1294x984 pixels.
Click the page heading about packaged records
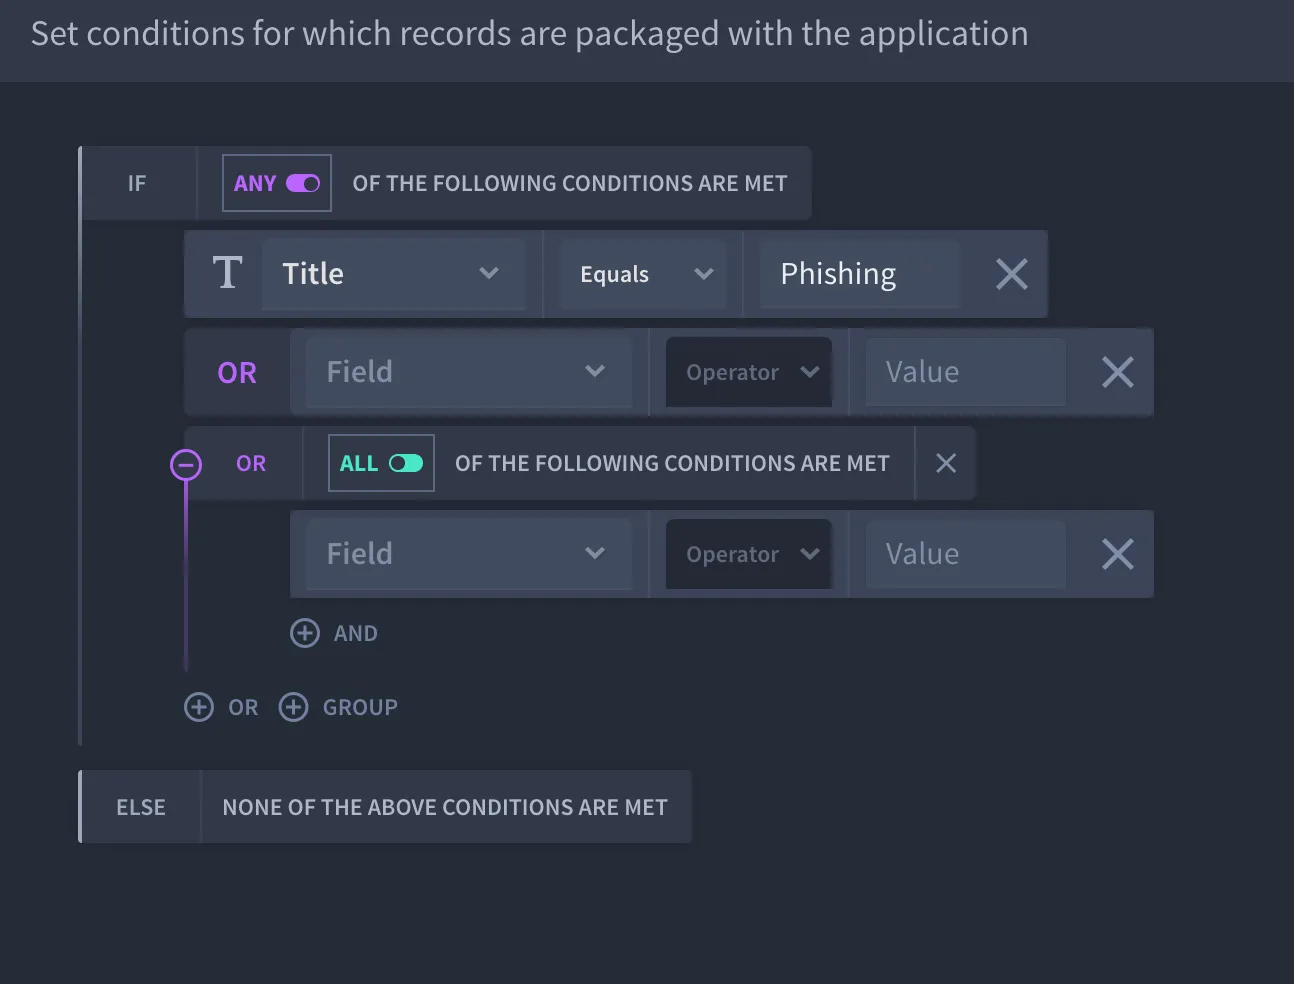[x=529, y=34]
